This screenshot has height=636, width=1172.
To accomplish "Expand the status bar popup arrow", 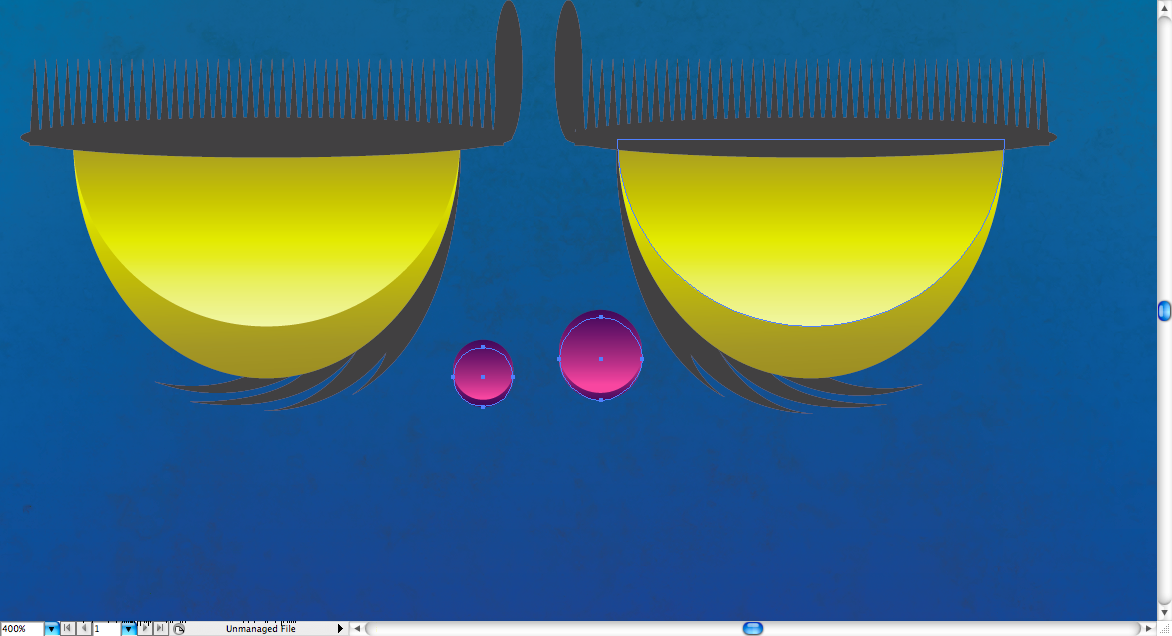I will [340, 629].
